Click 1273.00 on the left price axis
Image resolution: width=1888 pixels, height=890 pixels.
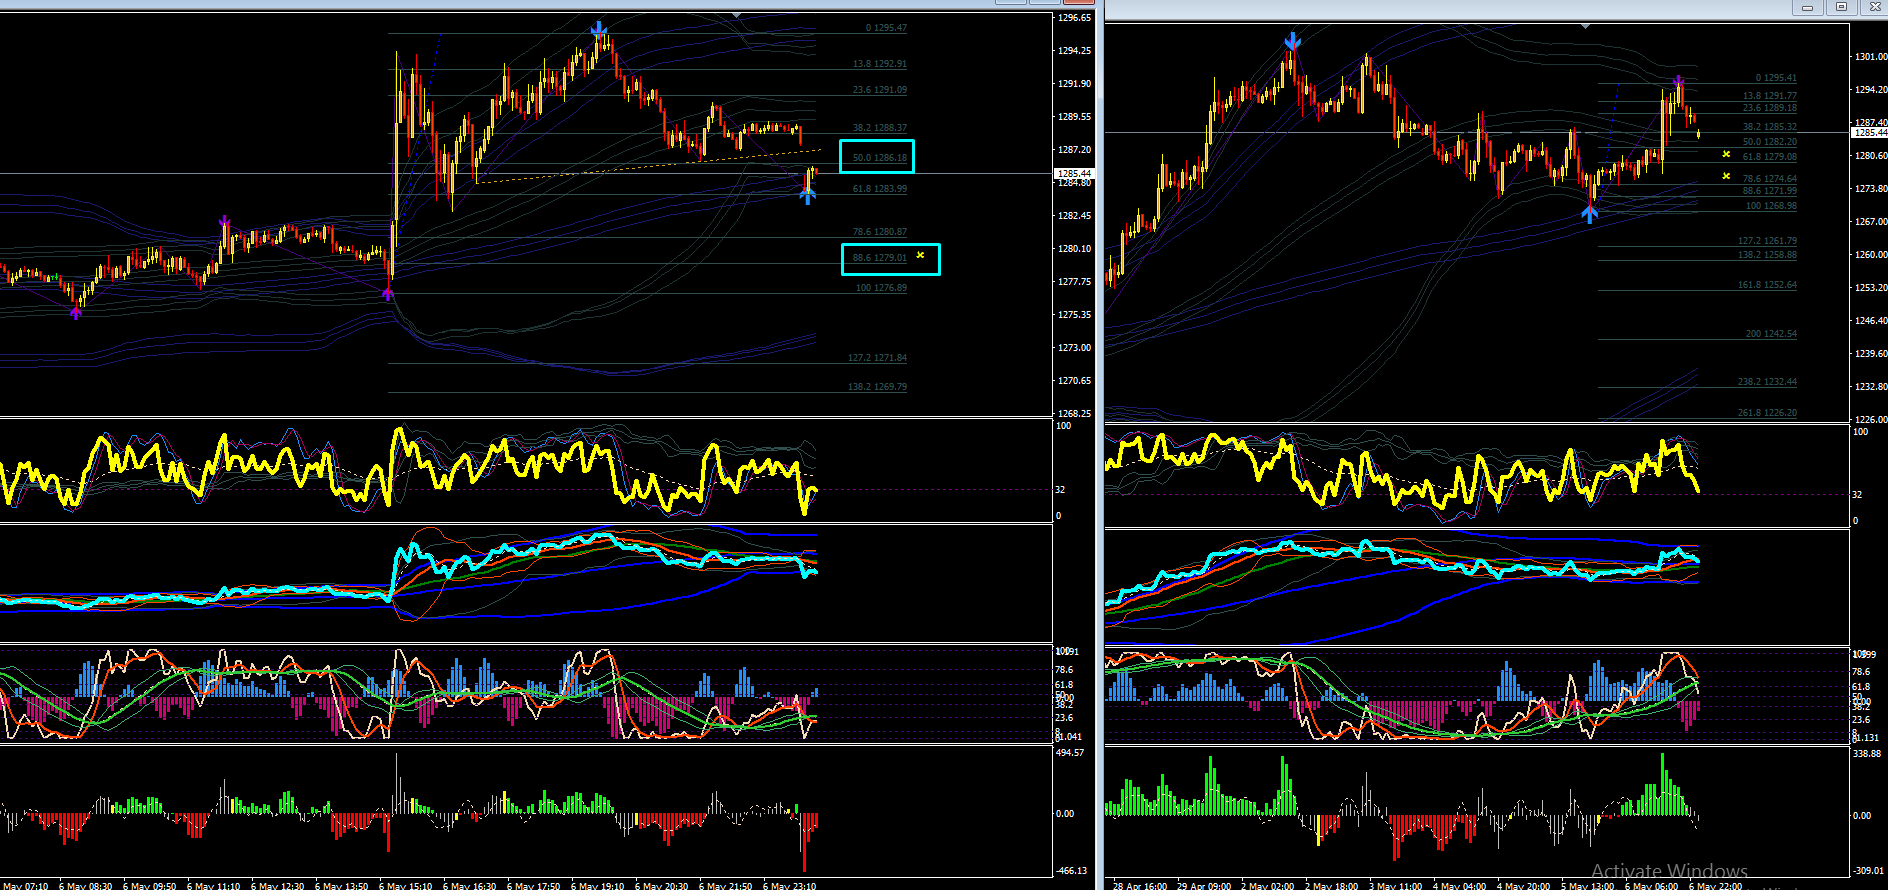(1074, 348)
